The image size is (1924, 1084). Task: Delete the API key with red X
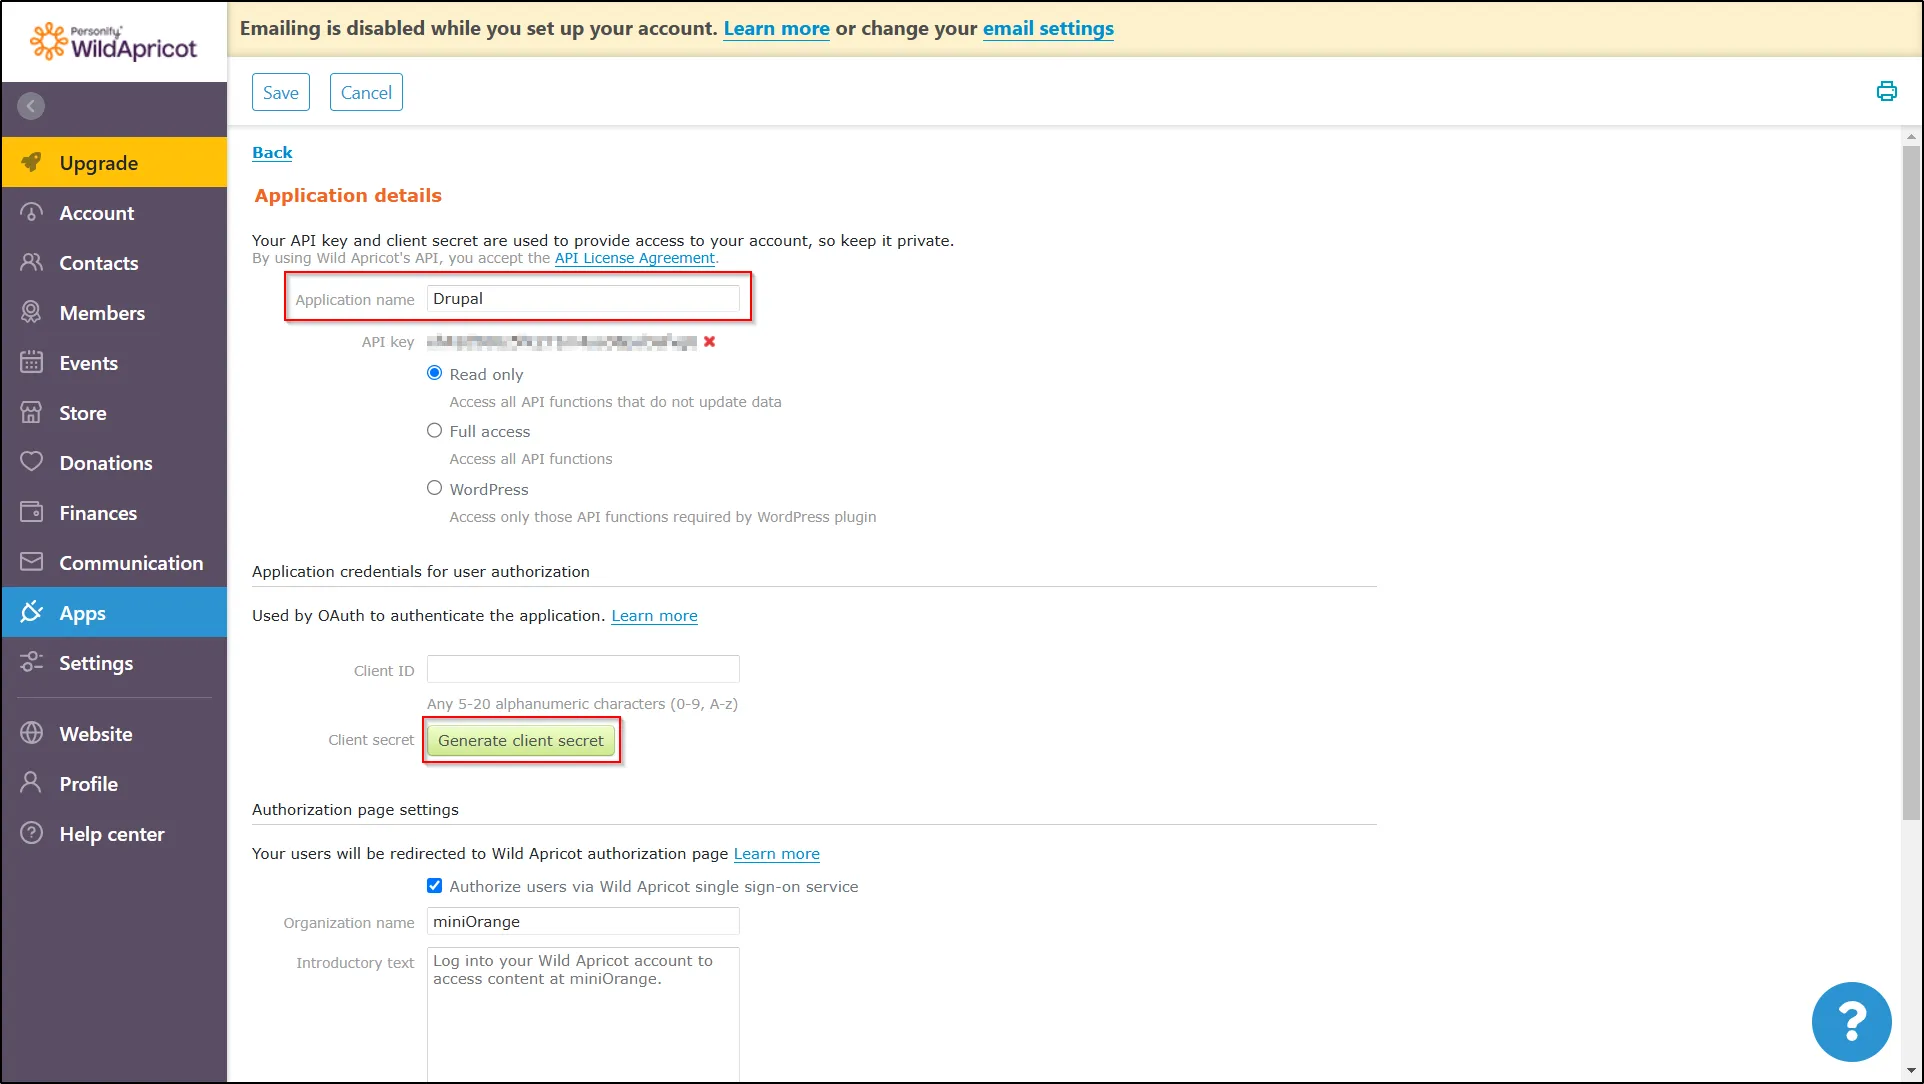pyautogui.click(x=709, y=341)
